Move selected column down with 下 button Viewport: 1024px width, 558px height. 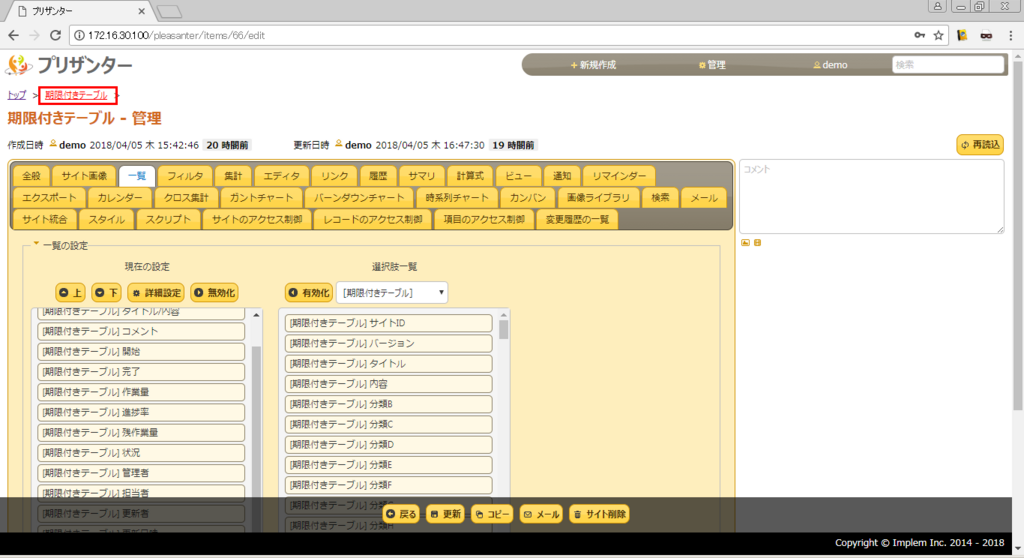[106, 293]
